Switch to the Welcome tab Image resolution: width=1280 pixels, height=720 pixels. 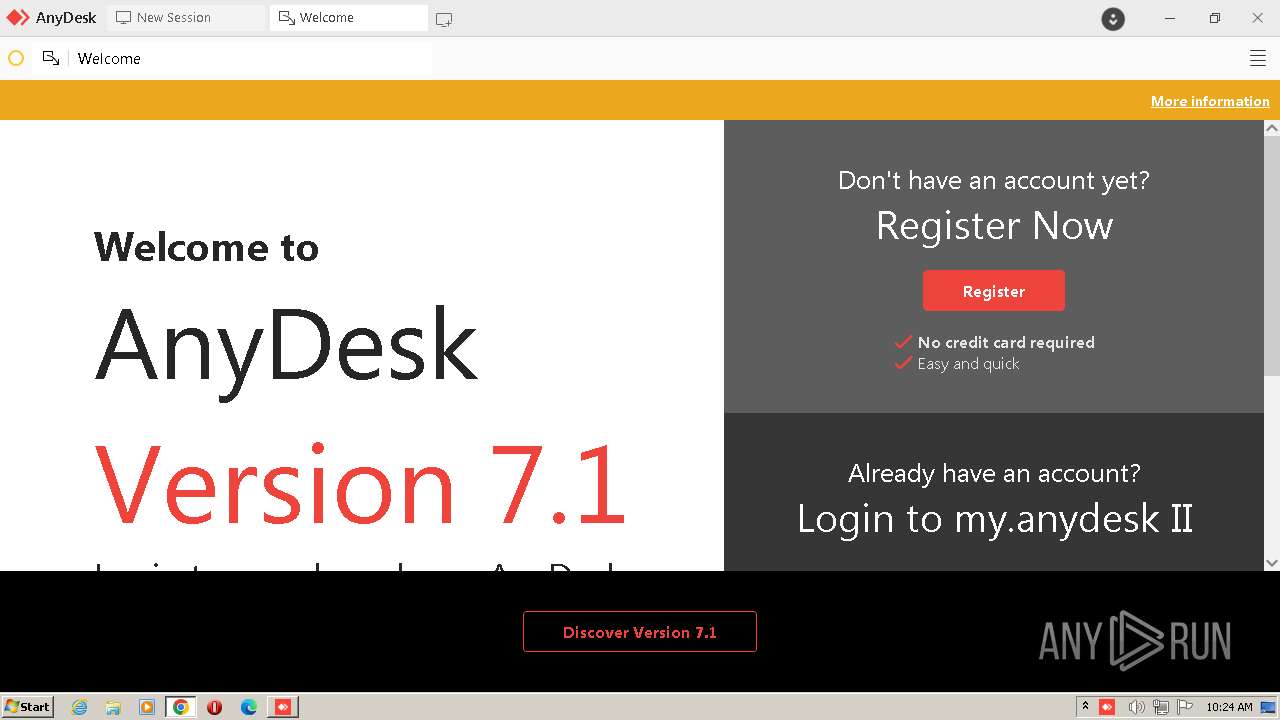348,17
